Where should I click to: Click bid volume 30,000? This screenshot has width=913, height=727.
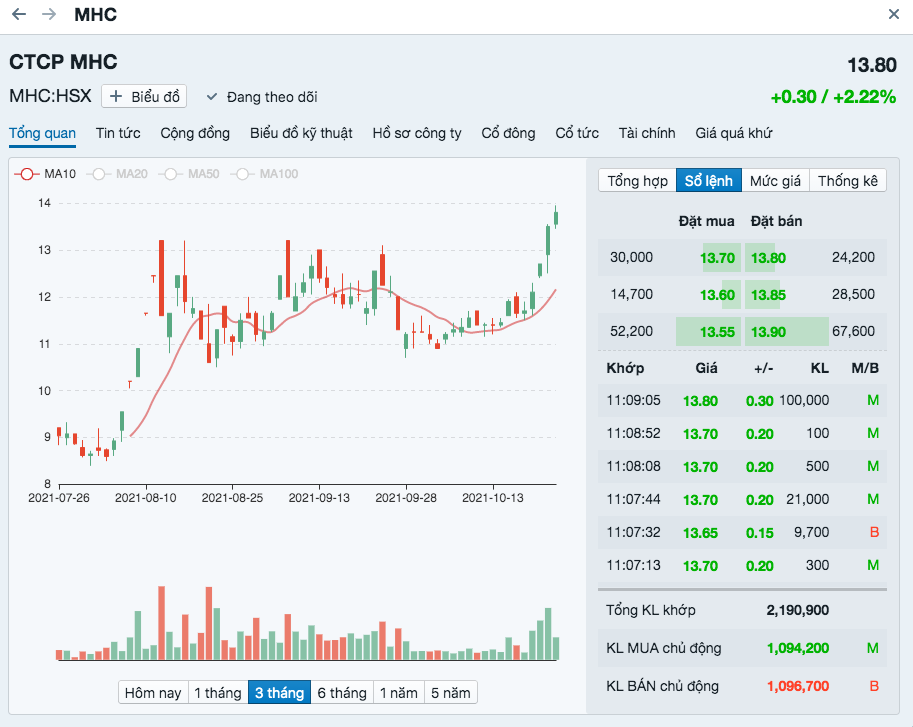point(631,257)
